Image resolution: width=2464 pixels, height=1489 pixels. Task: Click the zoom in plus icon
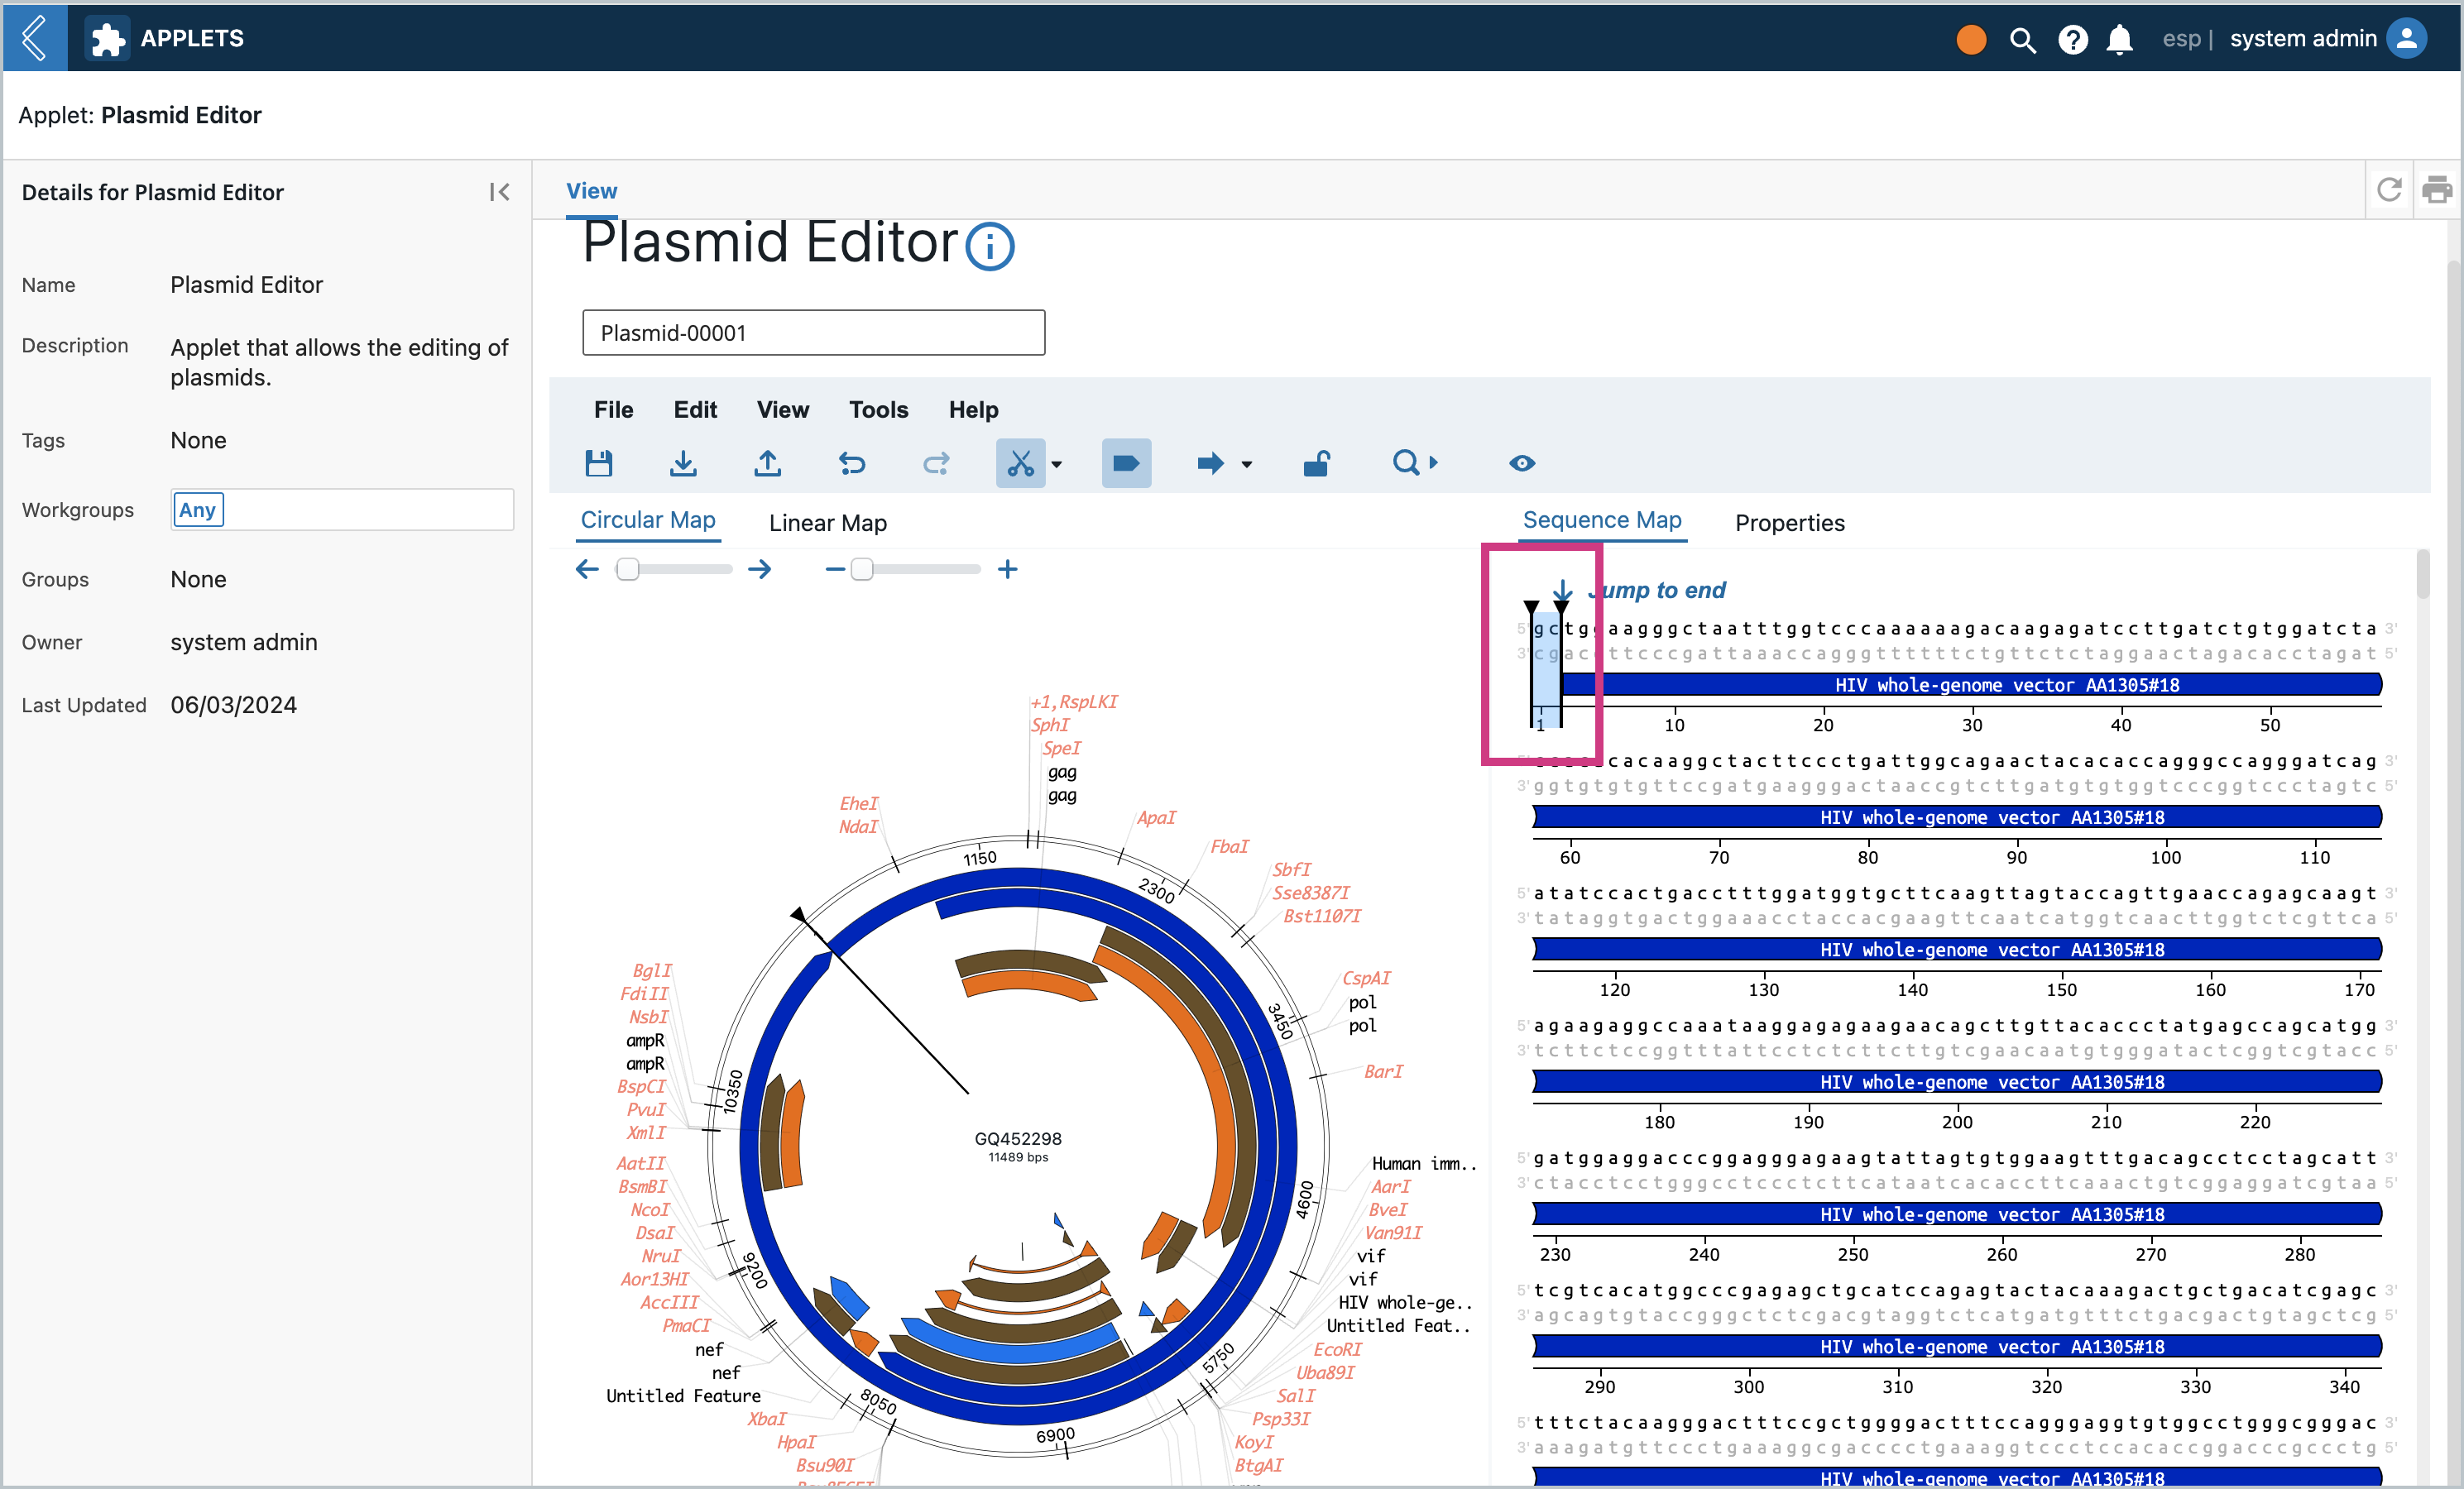pyautogui.click(x=1007, y=569)
